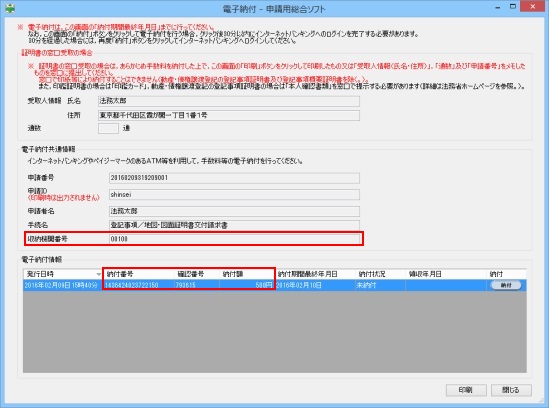Screen dimensions: 549x408
Task: Click the 住所 address field
Action: [229, 115]
